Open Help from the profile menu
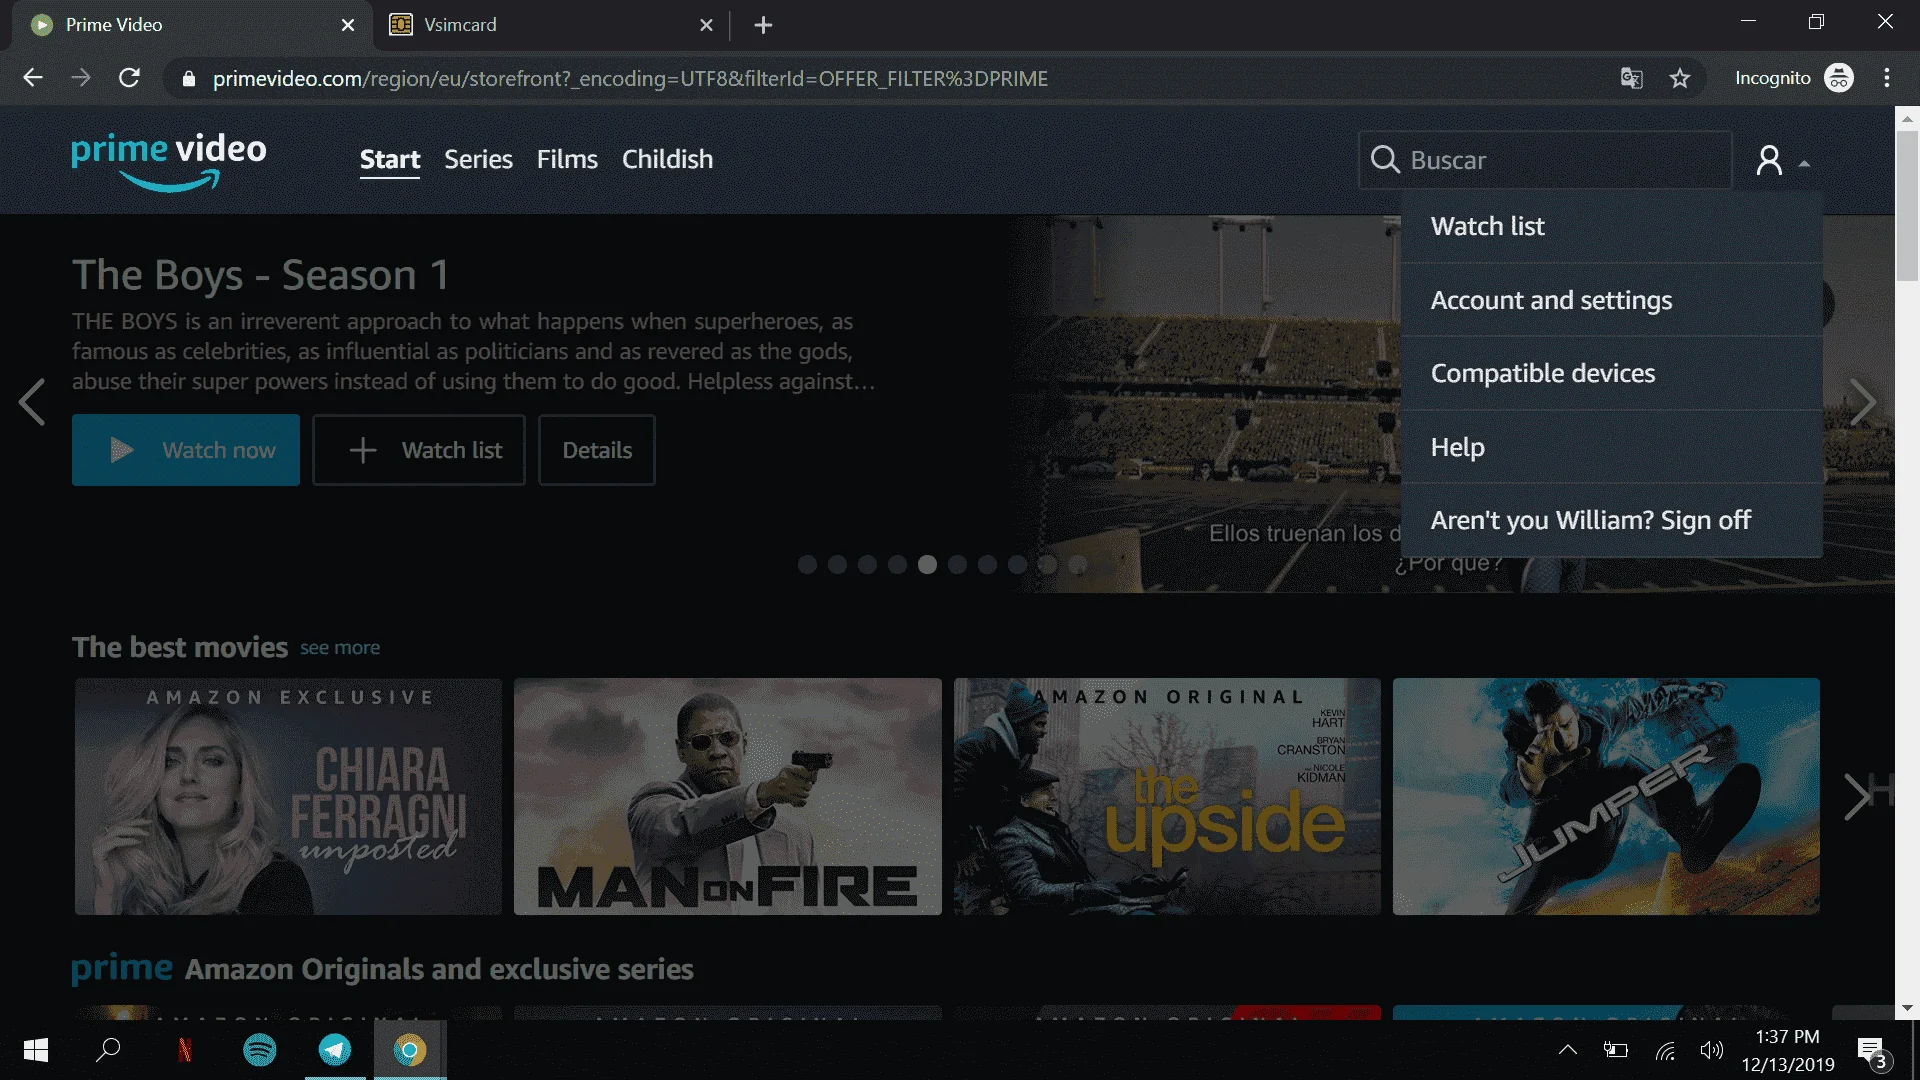 (x=1611, y=447)
